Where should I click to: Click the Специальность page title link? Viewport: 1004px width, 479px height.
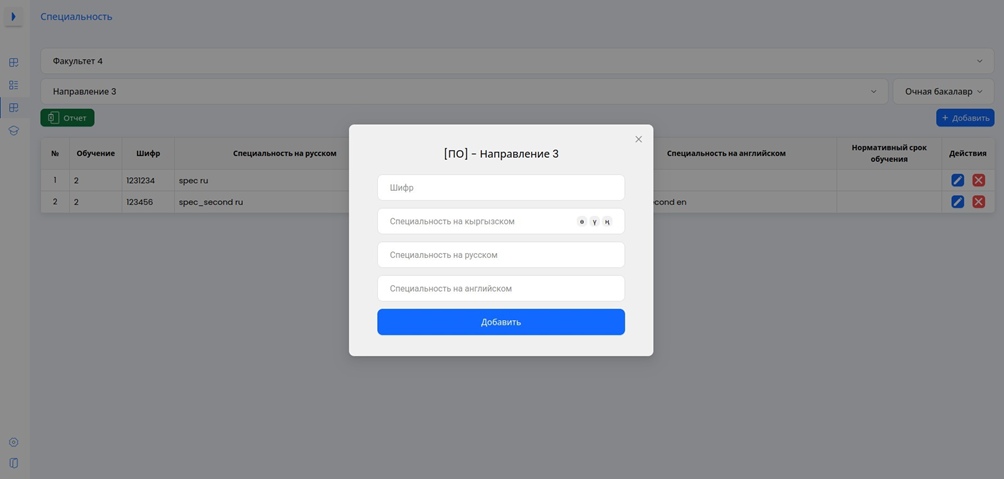(76, 17)
